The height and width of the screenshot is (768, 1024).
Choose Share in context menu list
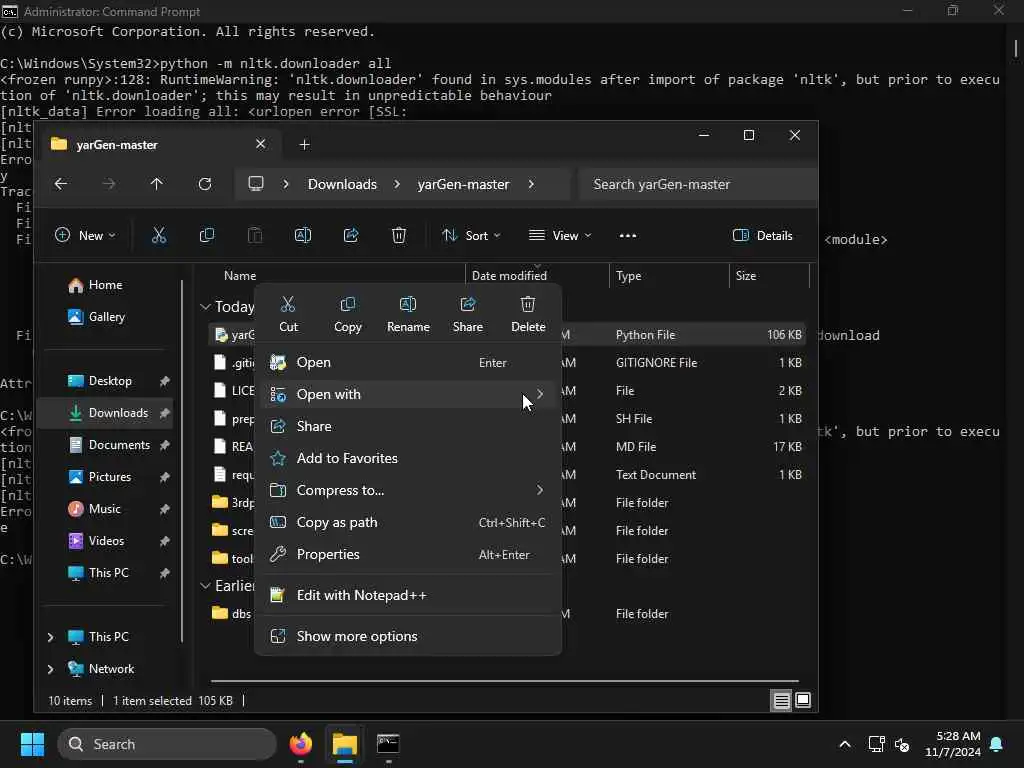click(408, 426)
